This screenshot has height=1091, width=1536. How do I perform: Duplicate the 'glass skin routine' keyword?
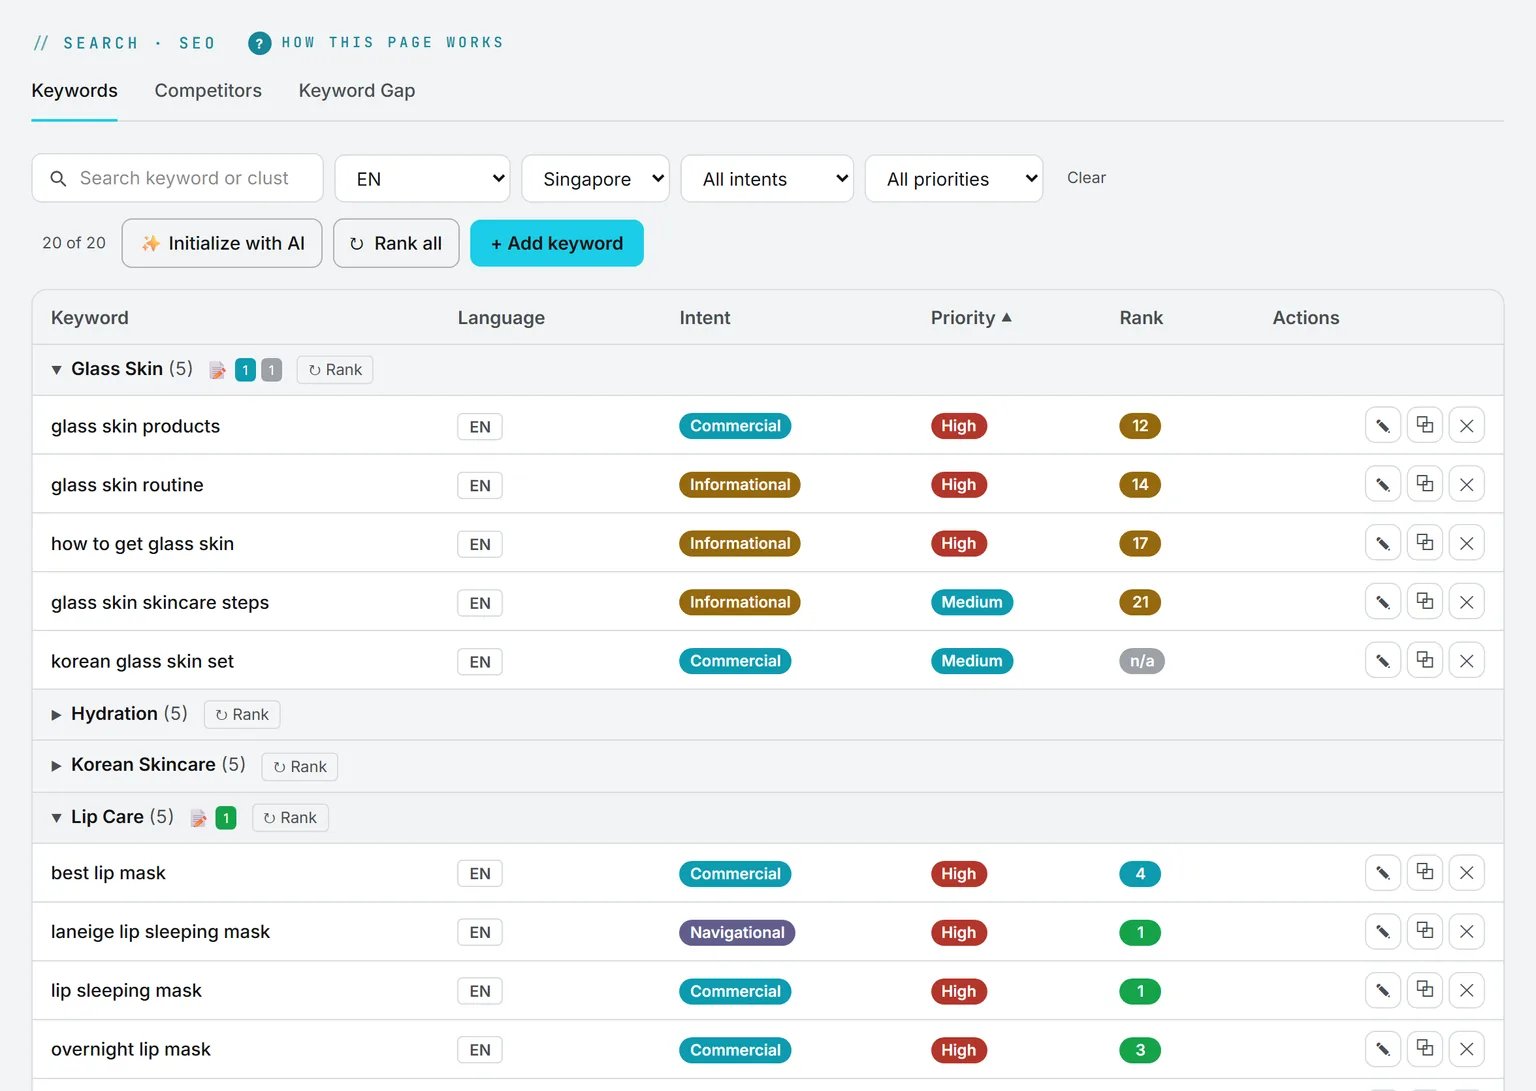pyautogui.click(x=1425, y=485)
